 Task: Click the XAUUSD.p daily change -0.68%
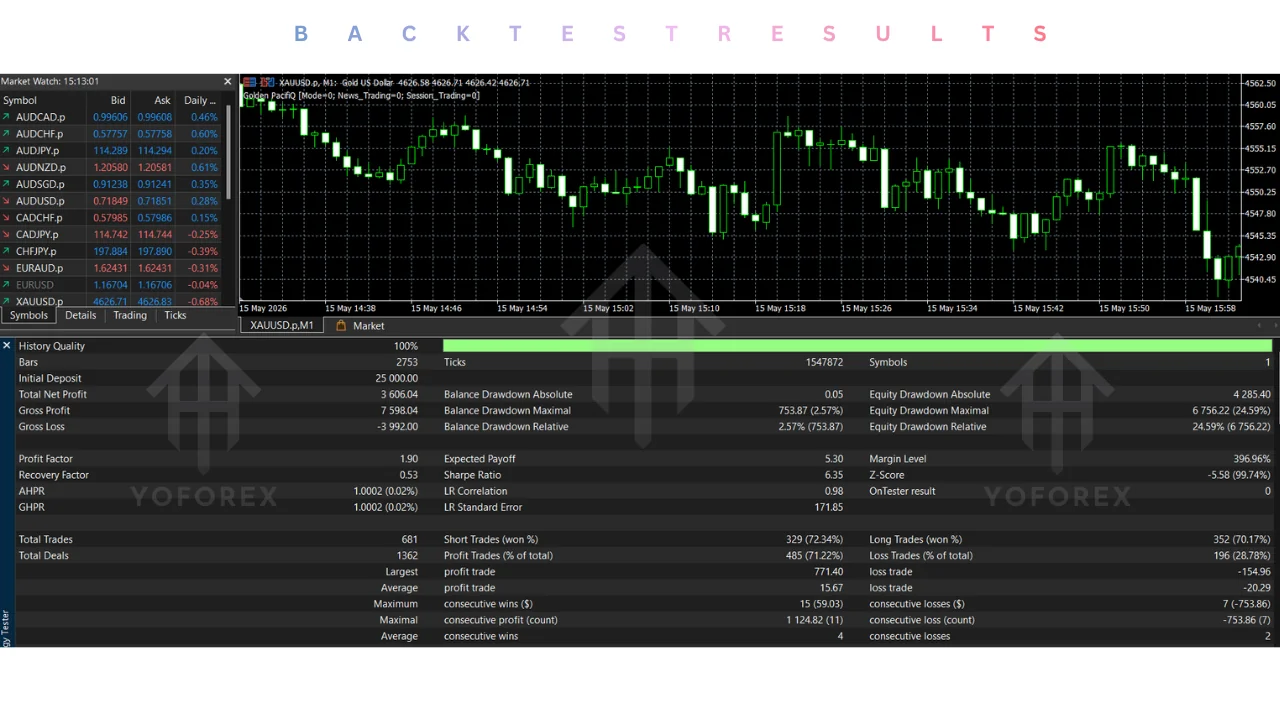click(x=202, y=301)
